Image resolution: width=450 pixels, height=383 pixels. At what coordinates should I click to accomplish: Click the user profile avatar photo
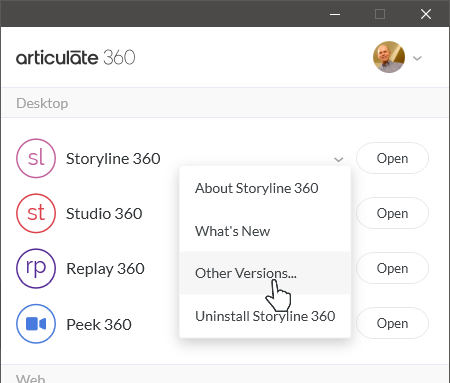[x=389, y=57]
